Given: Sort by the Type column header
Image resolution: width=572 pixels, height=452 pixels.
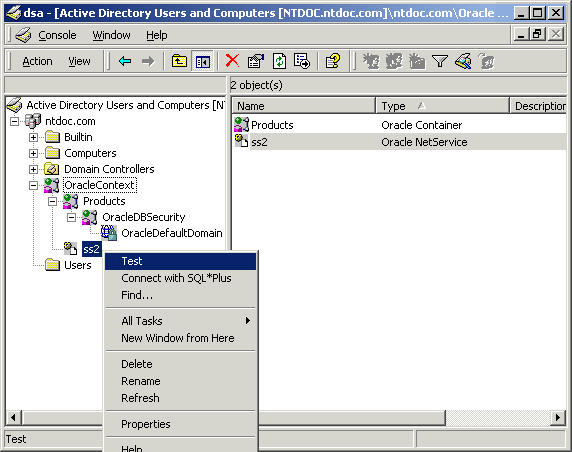Looking at the screenshot, I should (442, 106).
